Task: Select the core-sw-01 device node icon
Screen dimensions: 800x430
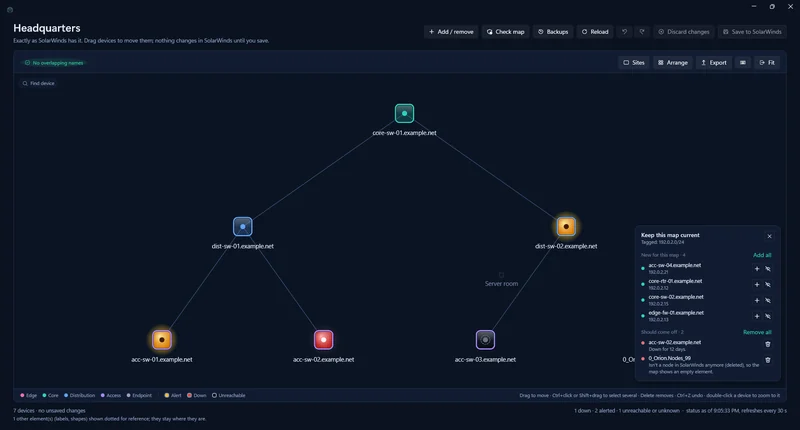Action: (x=404, y=113)
